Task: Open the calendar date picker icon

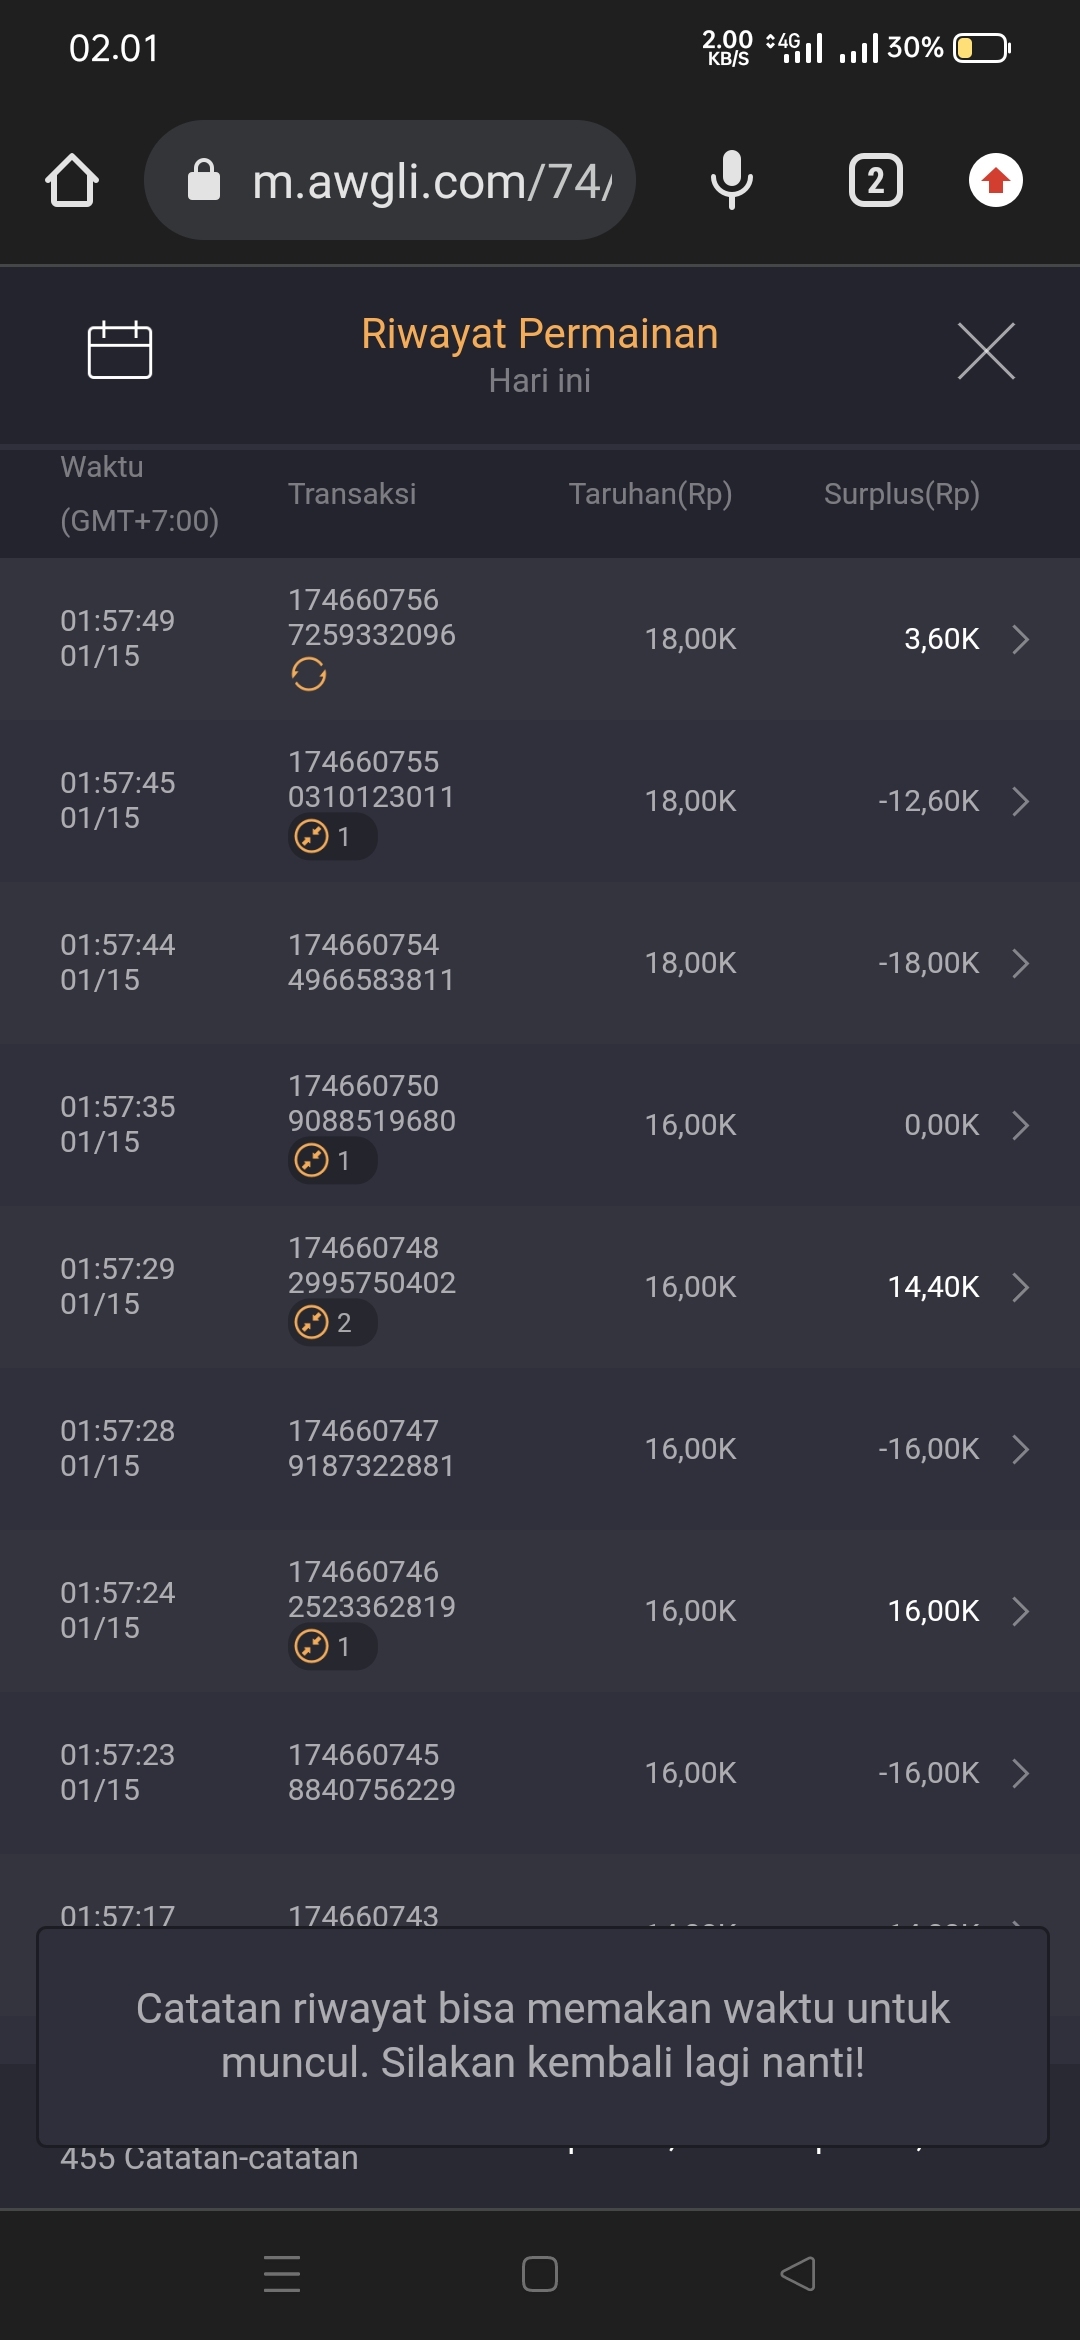Action: tap(120, 351)
